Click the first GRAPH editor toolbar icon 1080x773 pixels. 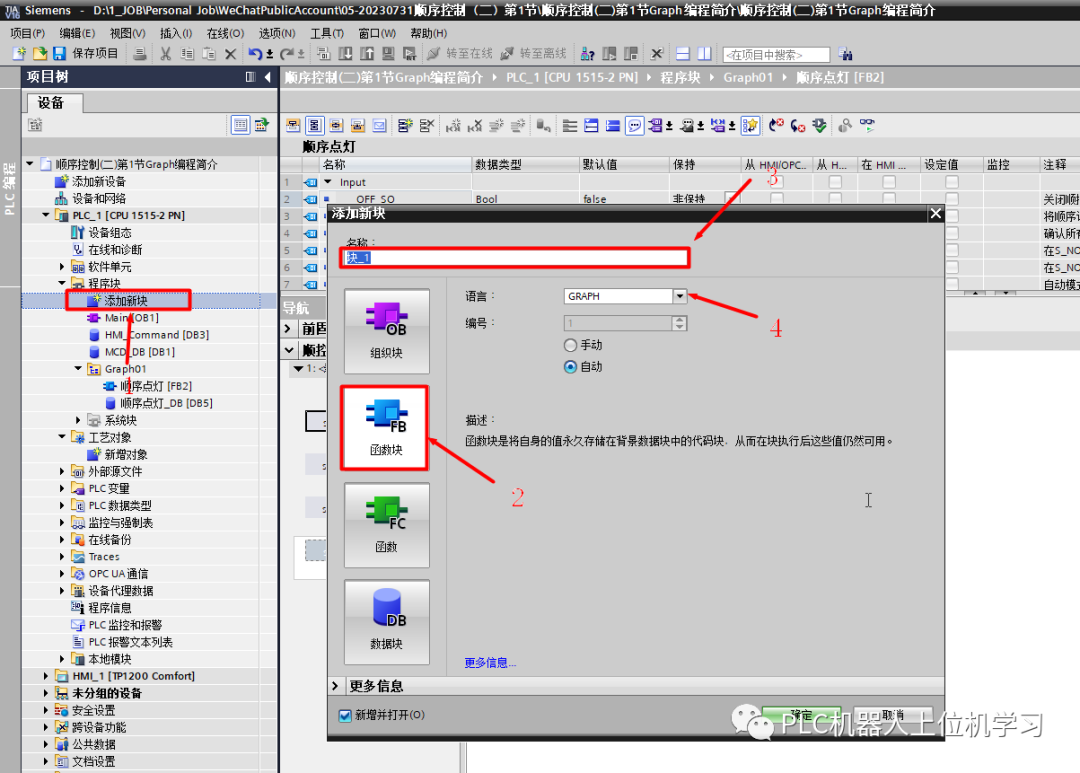click(x=293, y=125)
